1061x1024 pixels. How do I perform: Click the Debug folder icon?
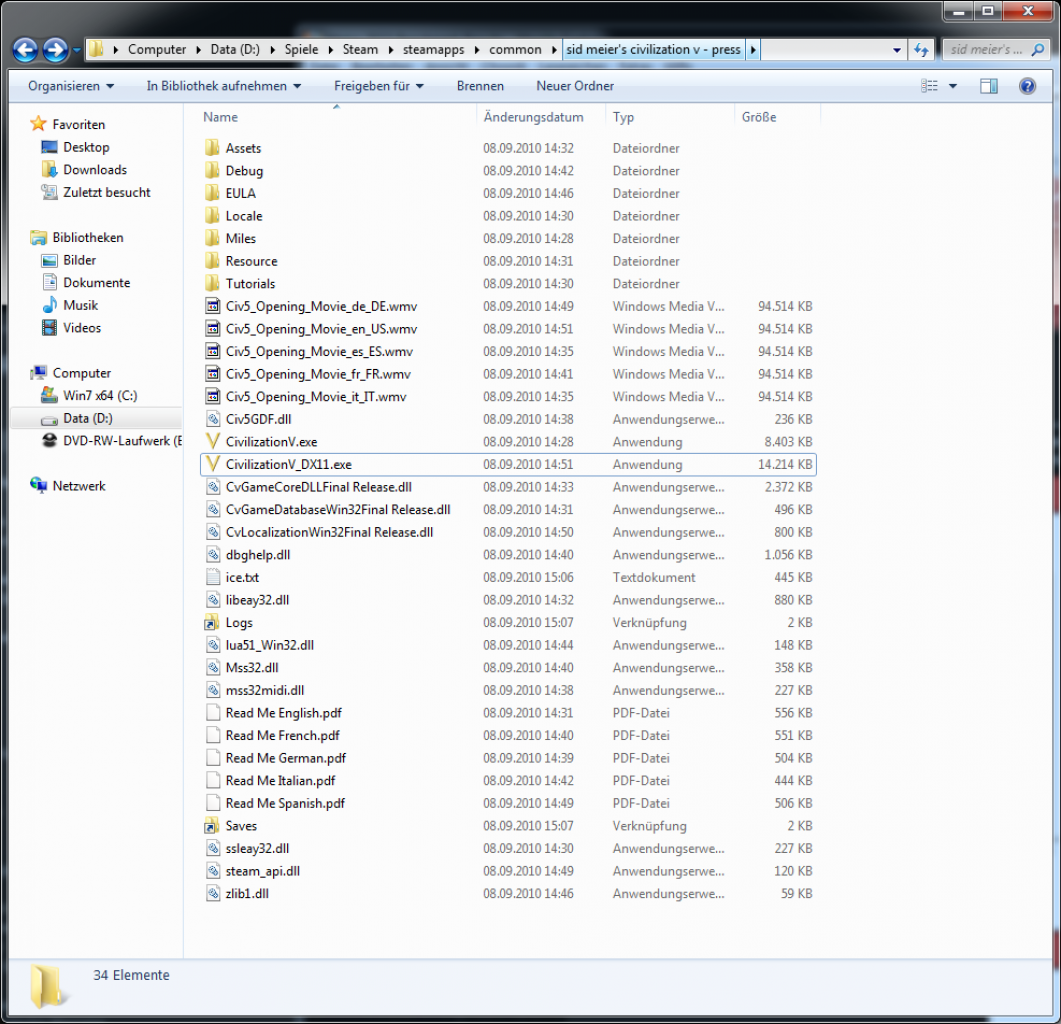coord(212,171)
